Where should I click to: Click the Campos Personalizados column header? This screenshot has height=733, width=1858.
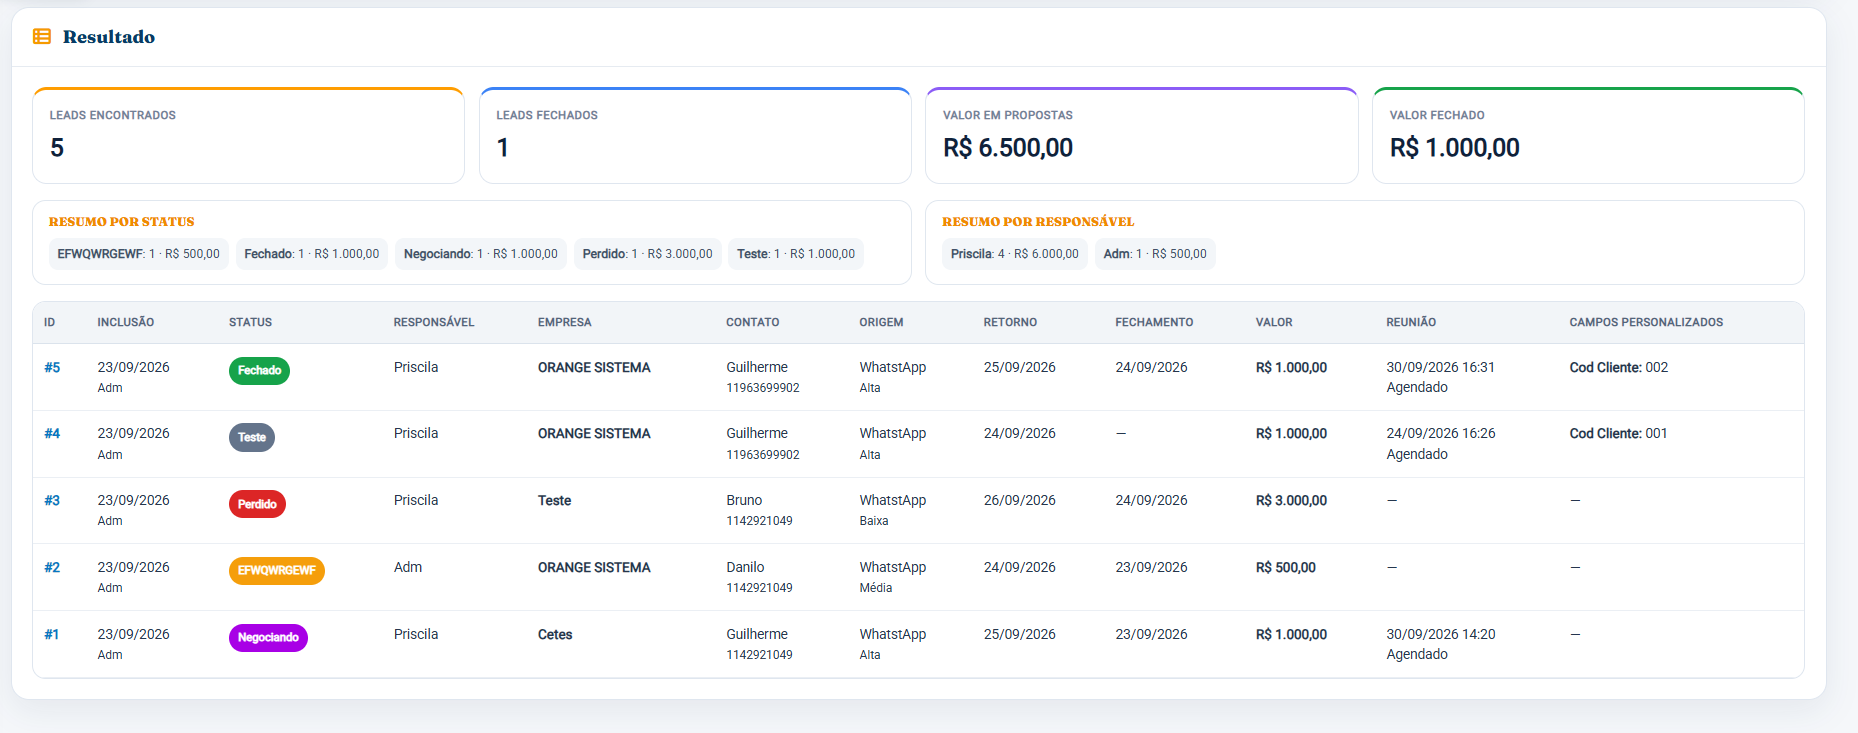coord(1646,323)
